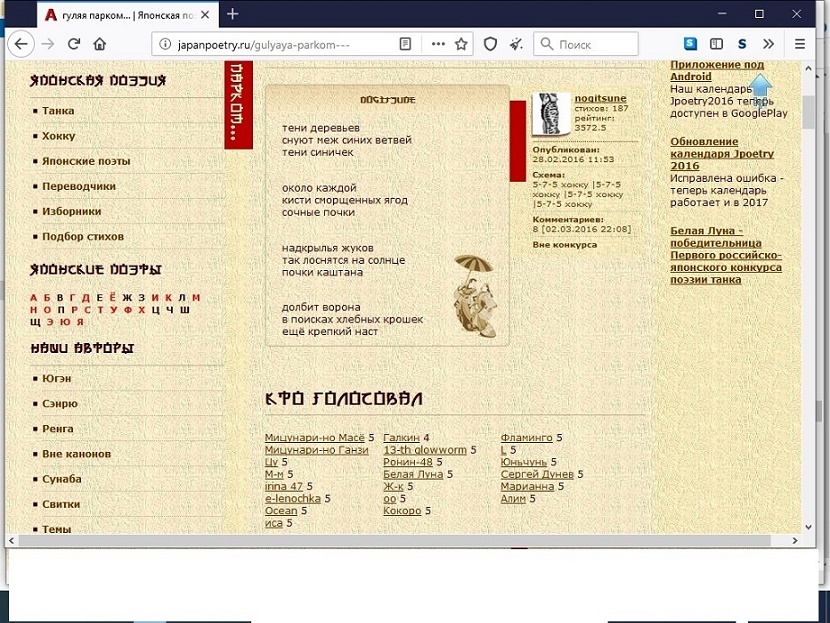
Task: Go to the browser Home icon
Action: [x=100, y=44]
